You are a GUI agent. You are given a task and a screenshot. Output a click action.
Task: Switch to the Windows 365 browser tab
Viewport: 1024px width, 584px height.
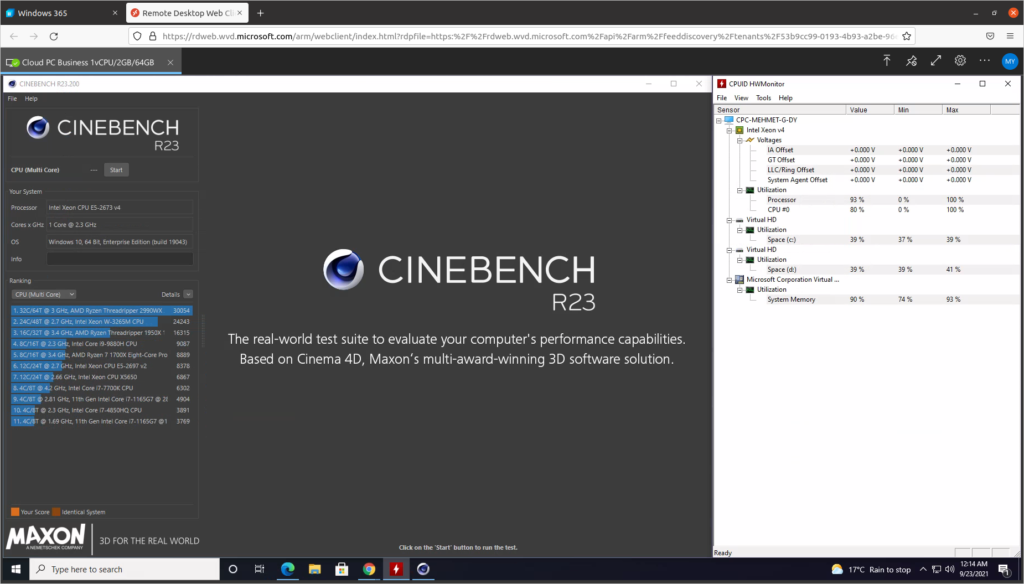click(x=61, y=13)
